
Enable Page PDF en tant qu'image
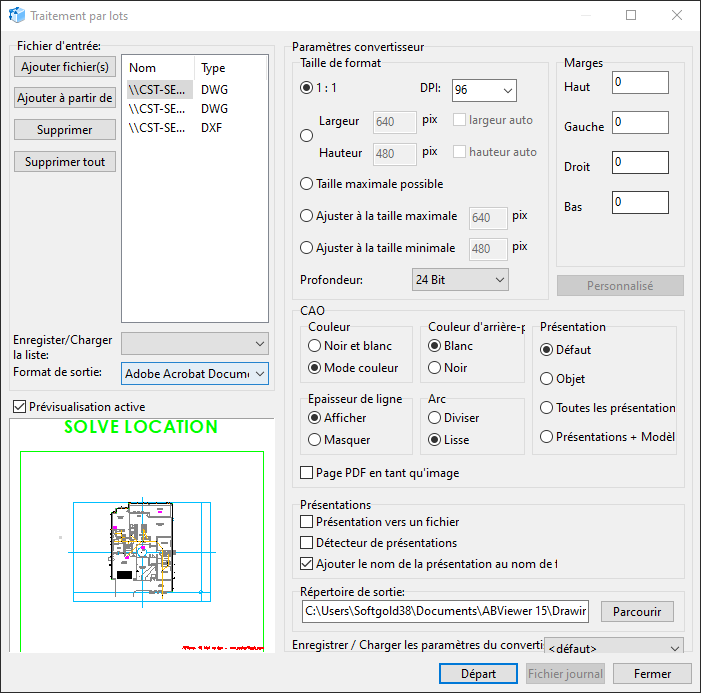307,473
